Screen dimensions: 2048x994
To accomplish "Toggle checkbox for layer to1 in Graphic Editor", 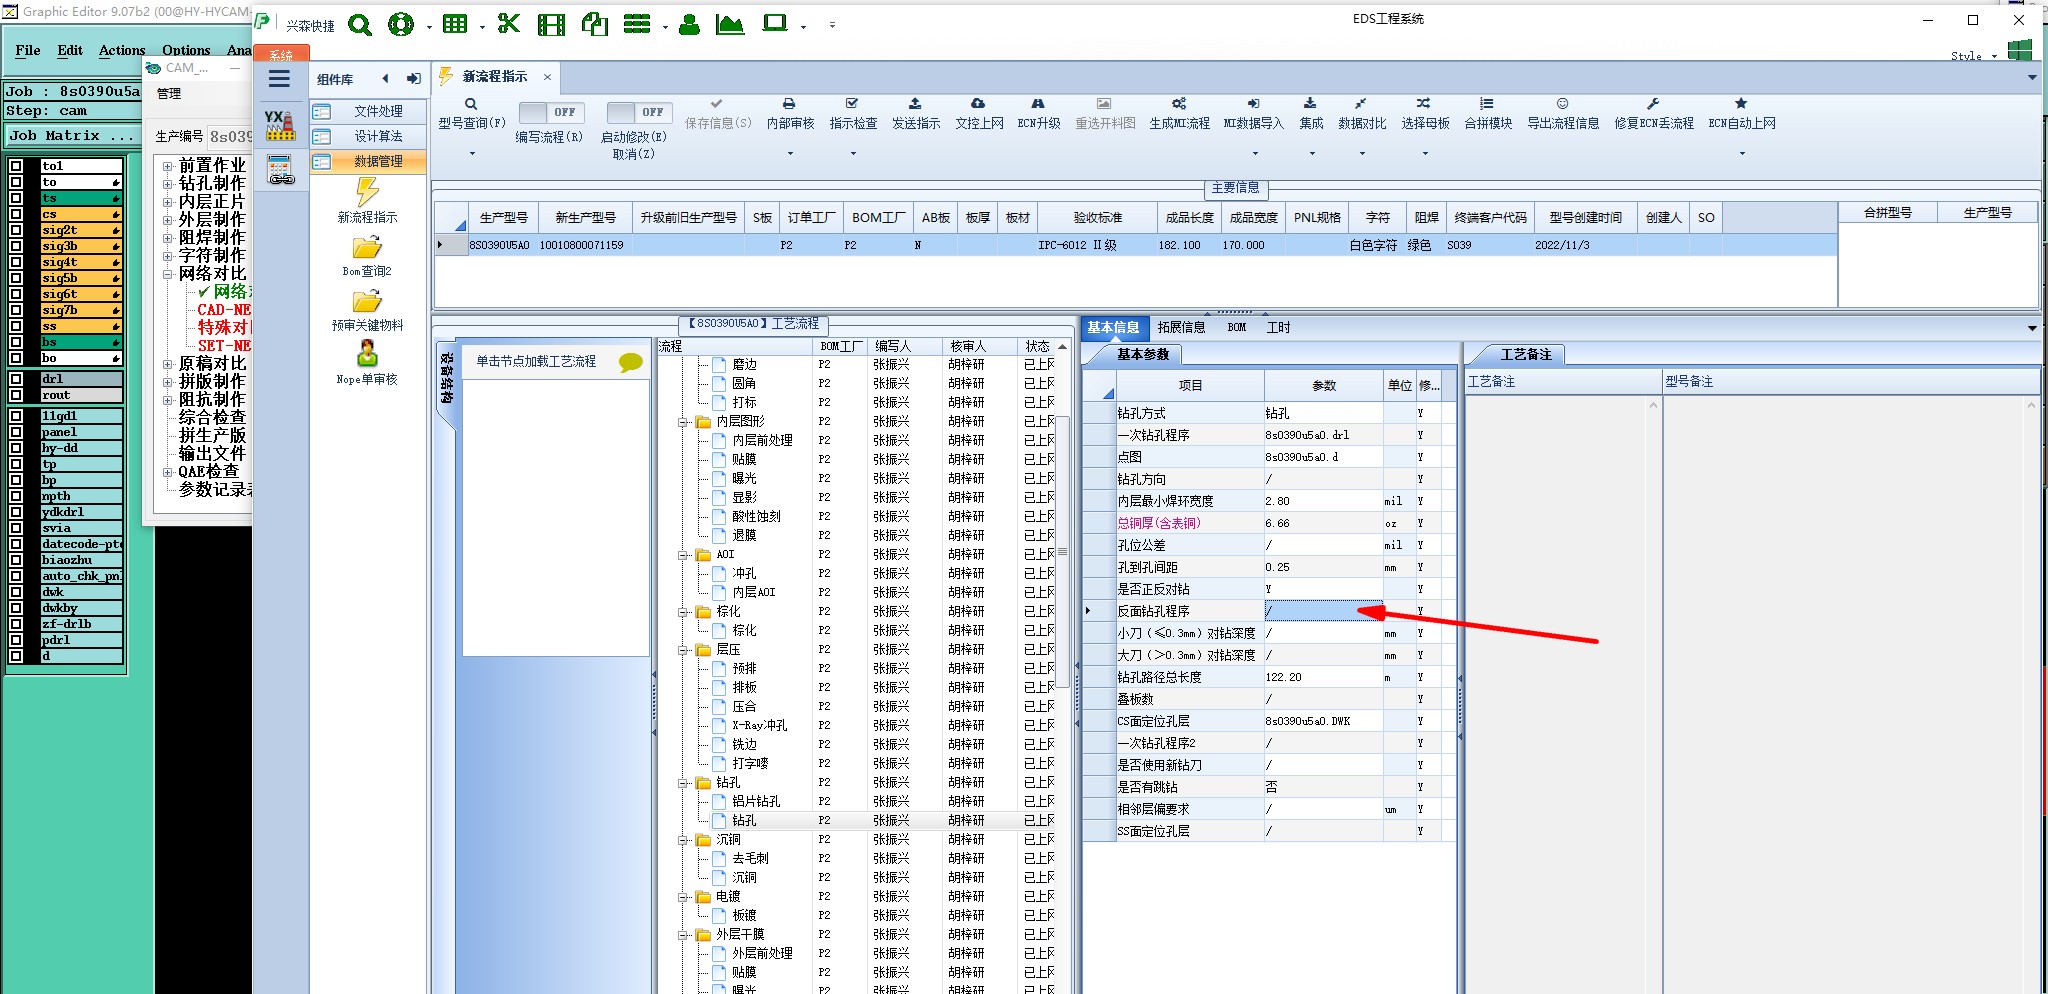I will [16, 166].
